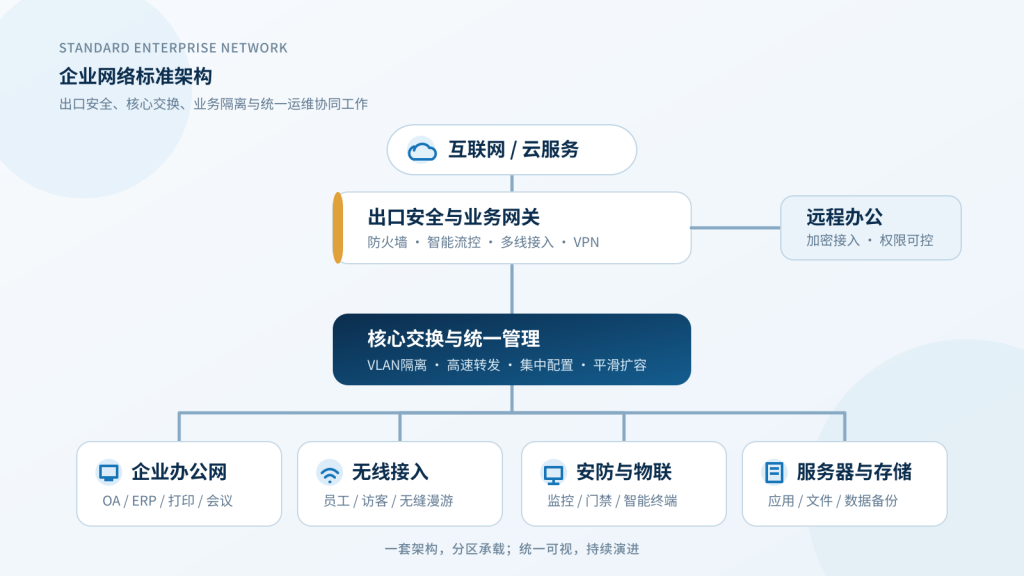
Task: Select the 互联网 / 云服务 node
Action: point(512,150)
